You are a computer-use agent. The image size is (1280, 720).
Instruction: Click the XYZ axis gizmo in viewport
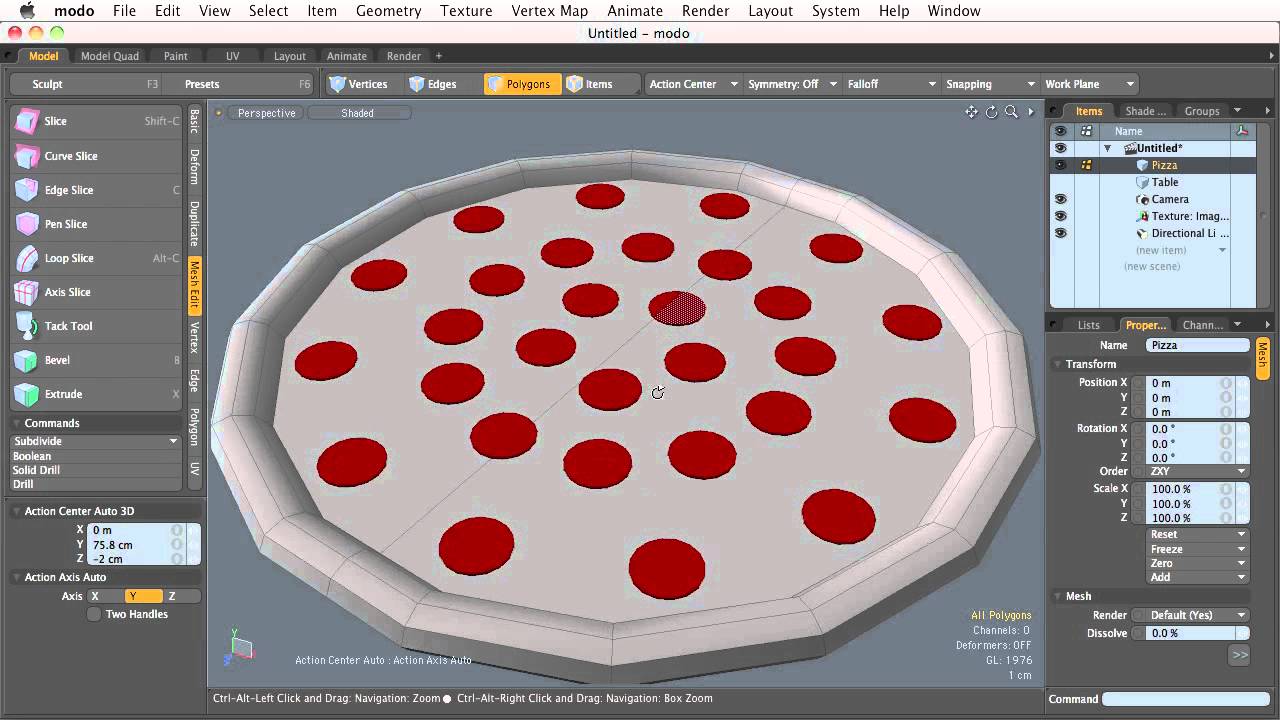[x=239, y=645]
